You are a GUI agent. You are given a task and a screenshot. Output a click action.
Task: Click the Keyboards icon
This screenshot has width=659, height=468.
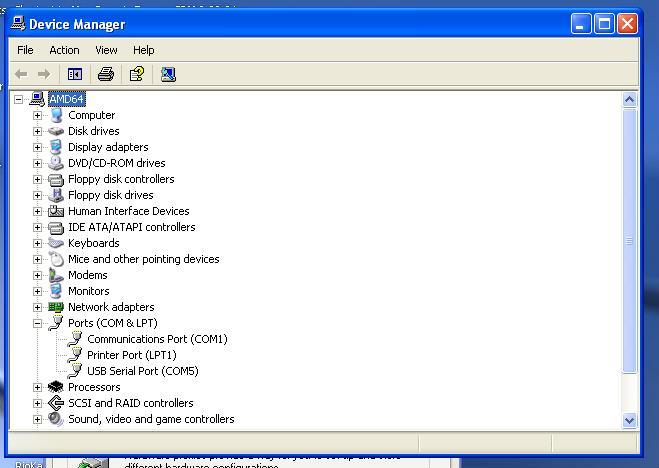(x=56, y=243)
